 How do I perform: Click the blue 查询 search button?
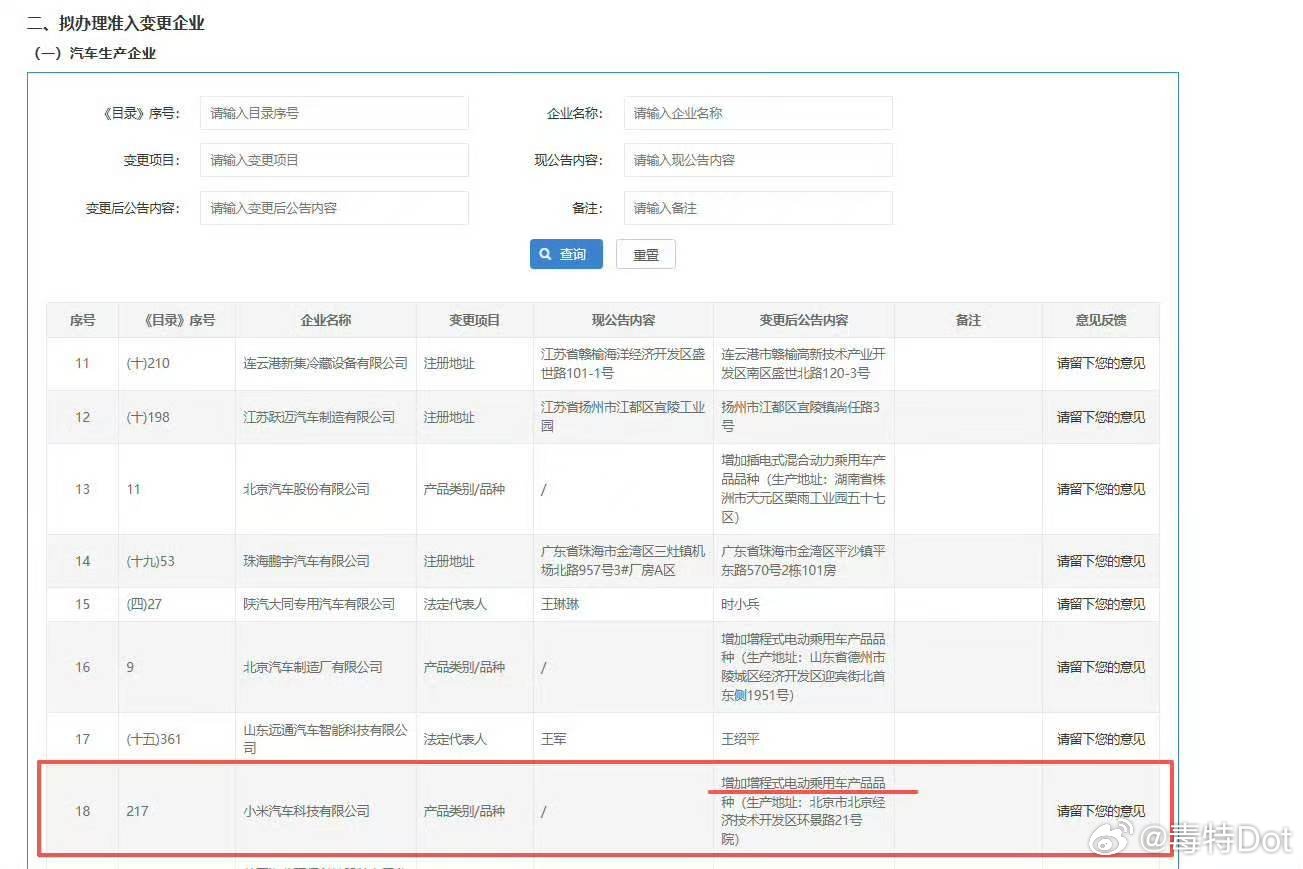[x=566, y=254]
